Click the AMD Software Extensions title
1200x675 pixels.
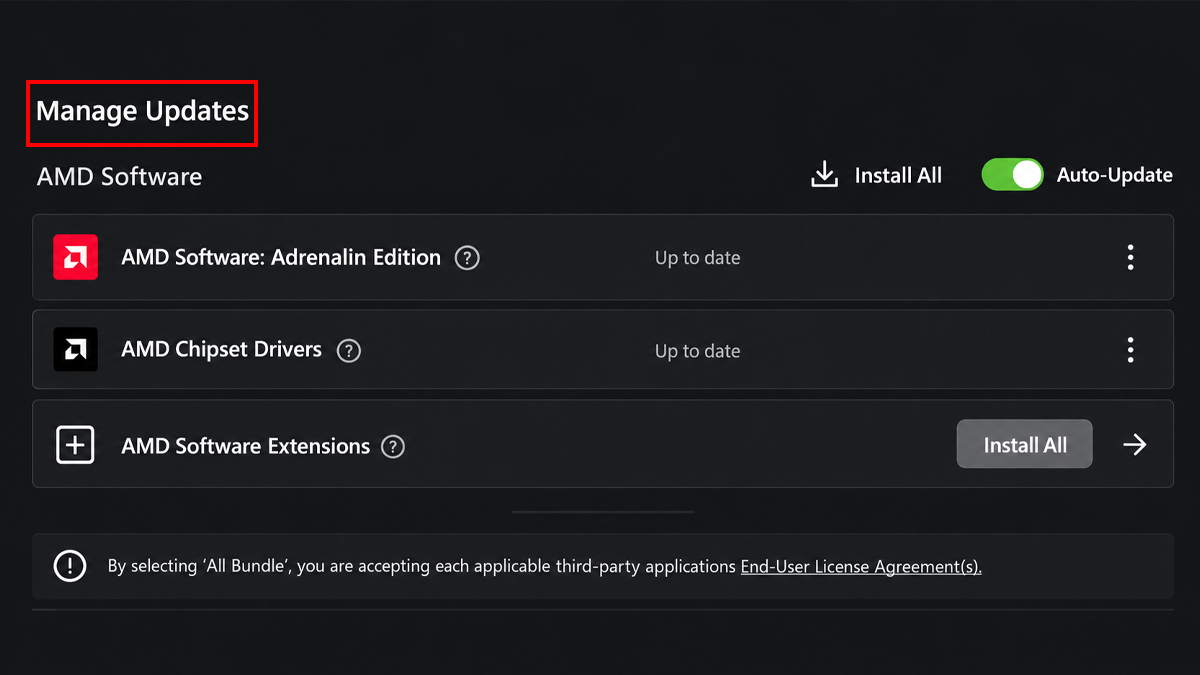click(246, 446)
